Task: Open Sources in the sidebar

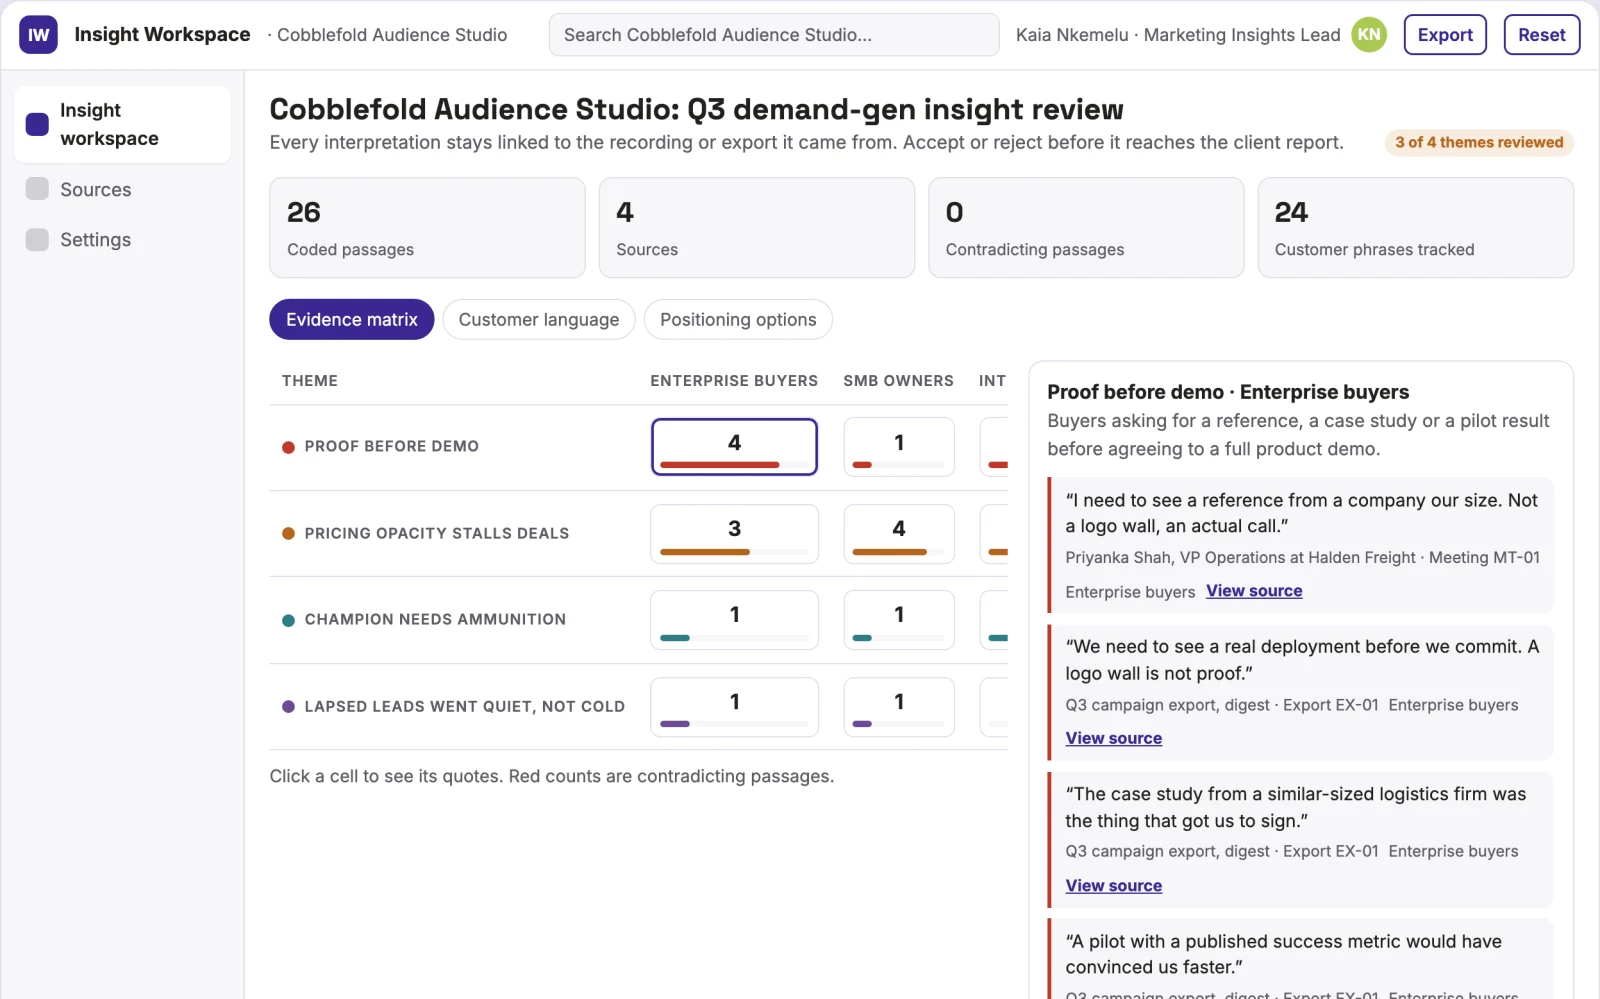Action: [95, 190]
